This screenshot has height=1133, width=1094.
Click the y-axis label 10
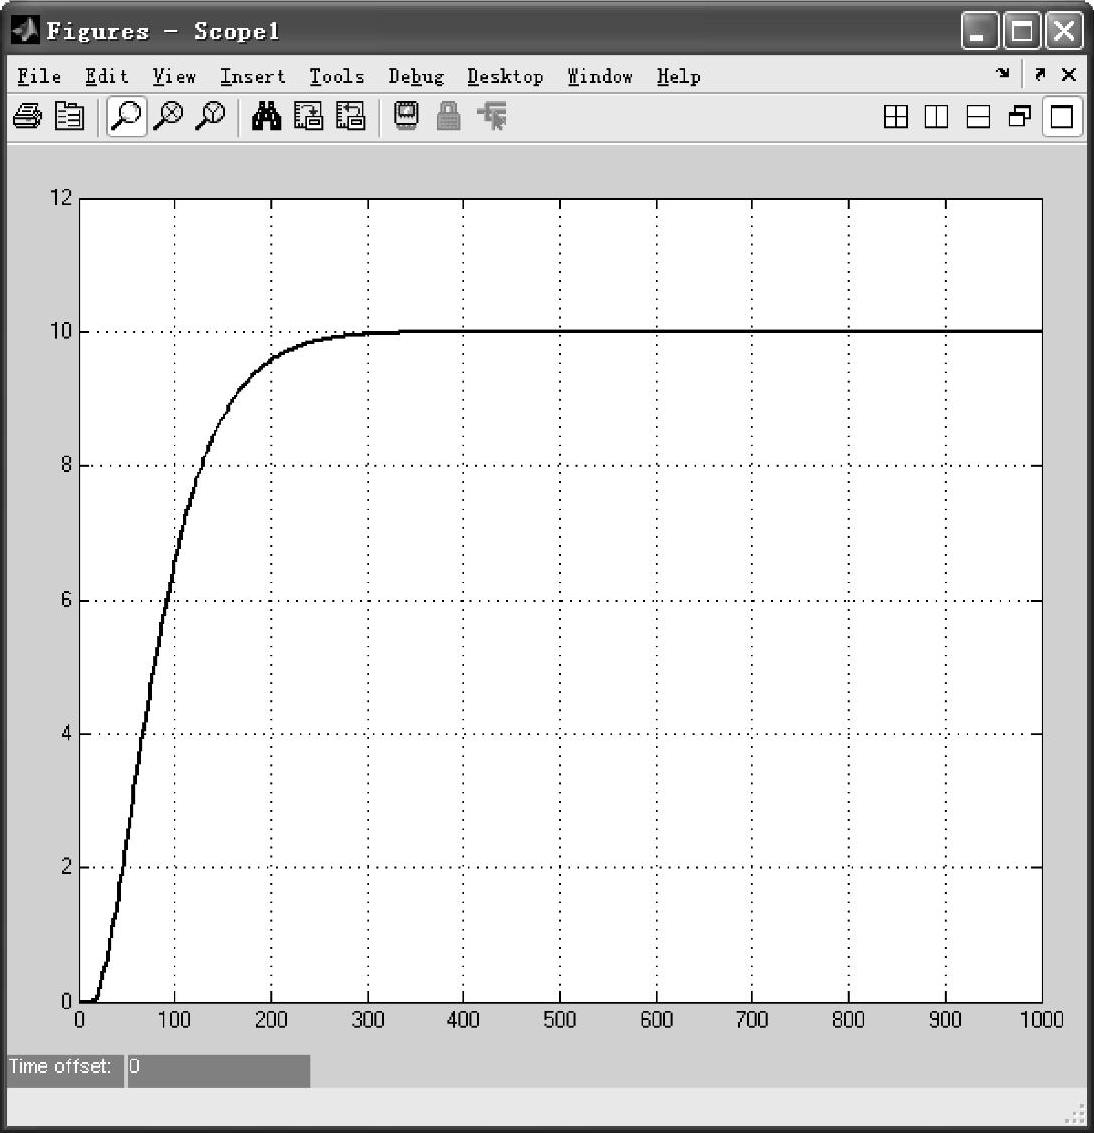pos(61,331)
